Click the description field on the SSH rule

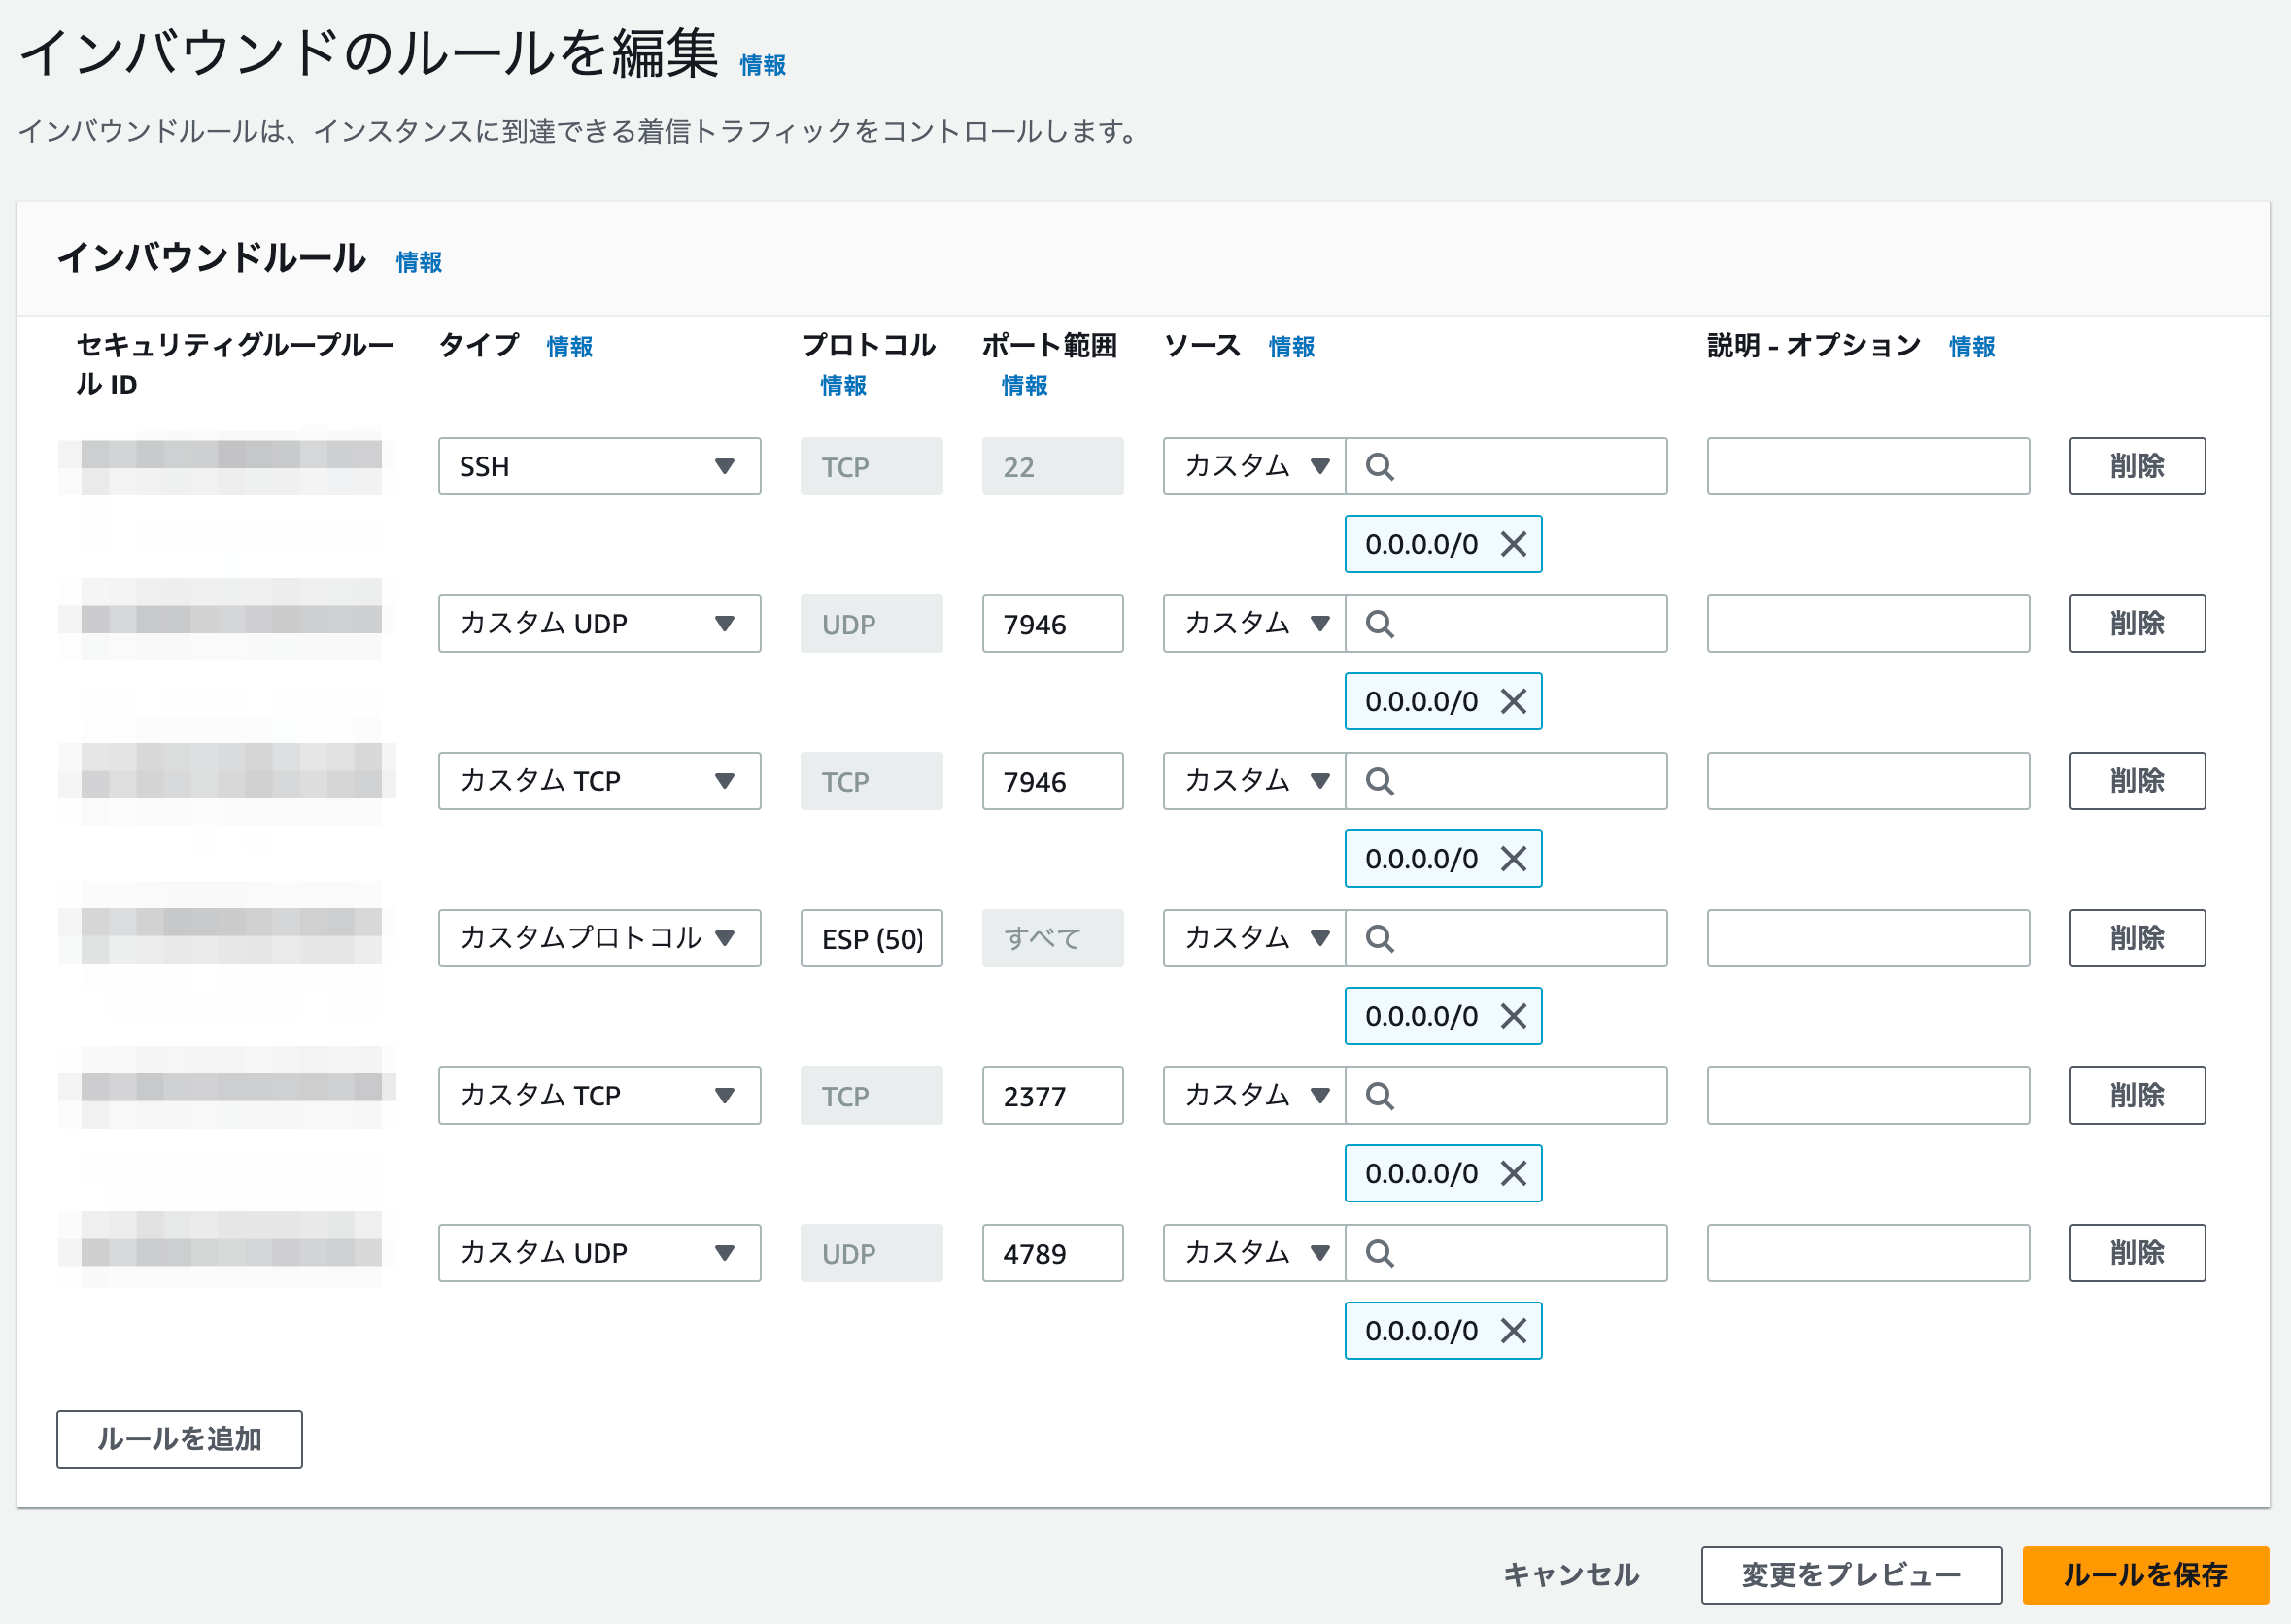click(x=1868, y=466)
